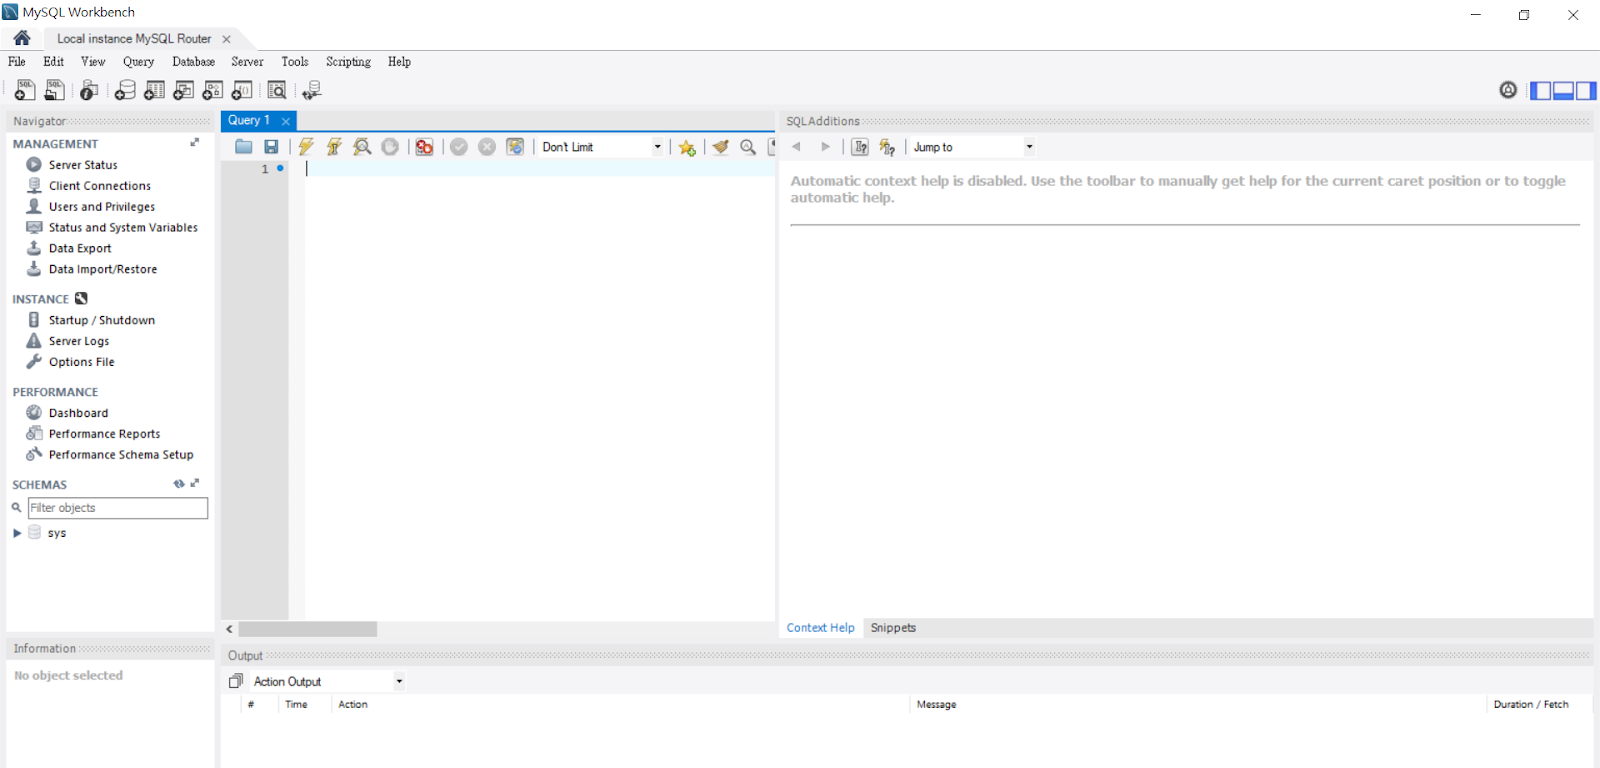Expand the Management section with the arrow icon
Image resolution: width=1600 pixels, height=768 pixels.
point(195,143)
